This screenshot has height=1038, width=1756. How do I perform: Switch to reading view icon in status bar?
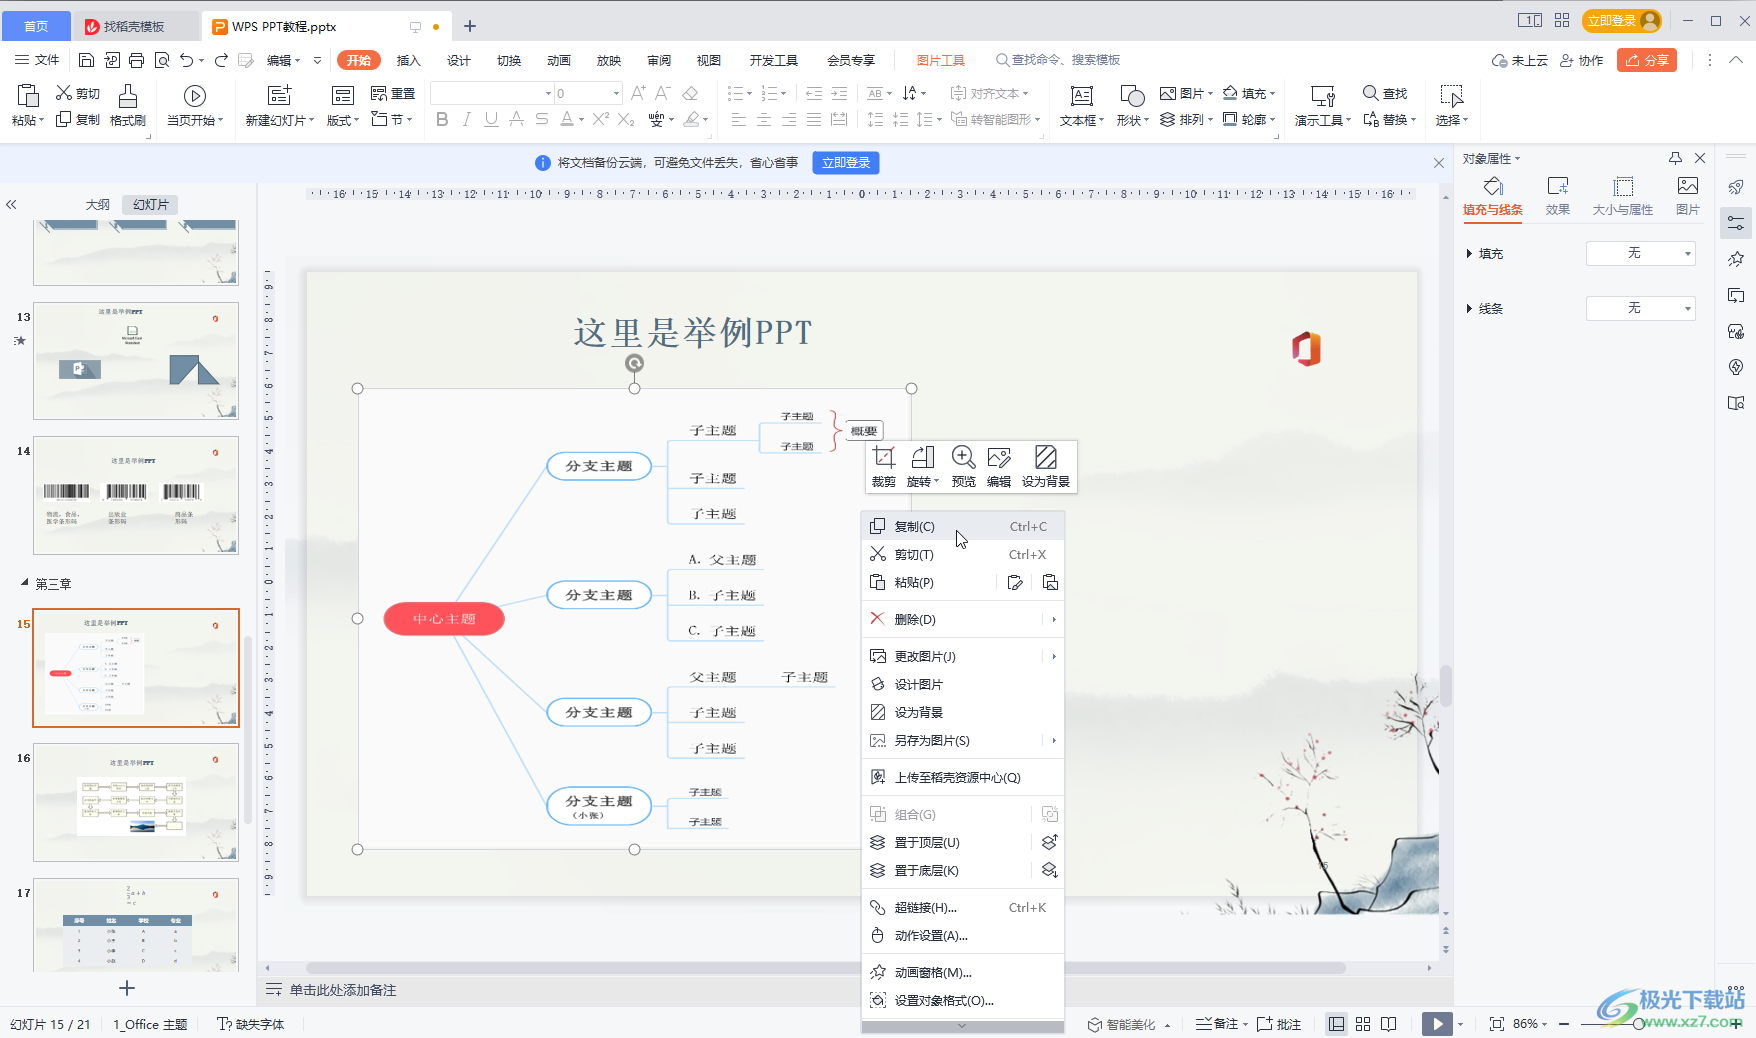(1389, 1024)
